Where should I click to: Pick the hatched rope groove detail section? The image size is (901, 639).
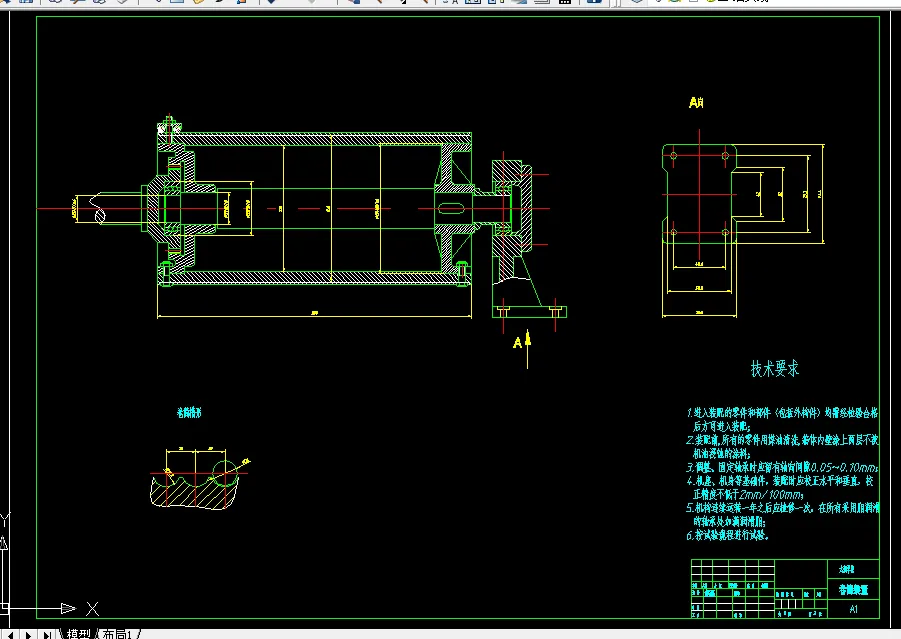point(194,492)
